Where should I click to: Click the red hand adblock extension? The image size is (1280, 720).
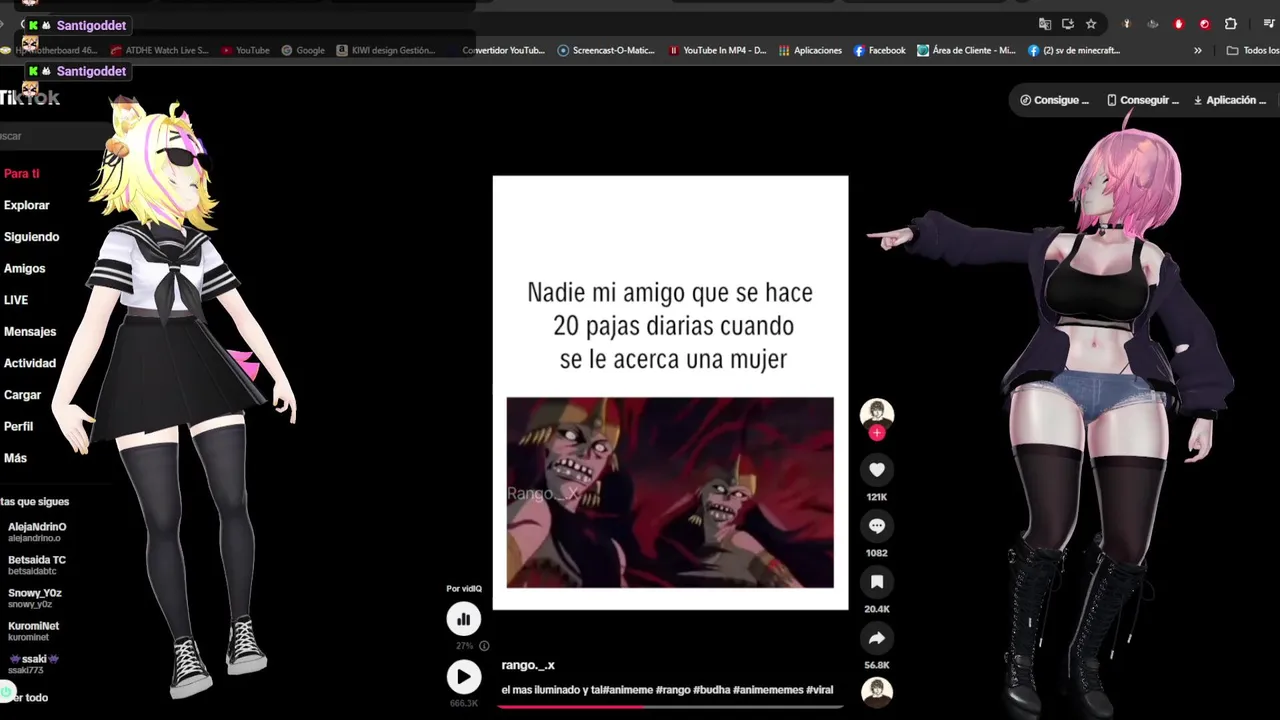(1179, 24)
